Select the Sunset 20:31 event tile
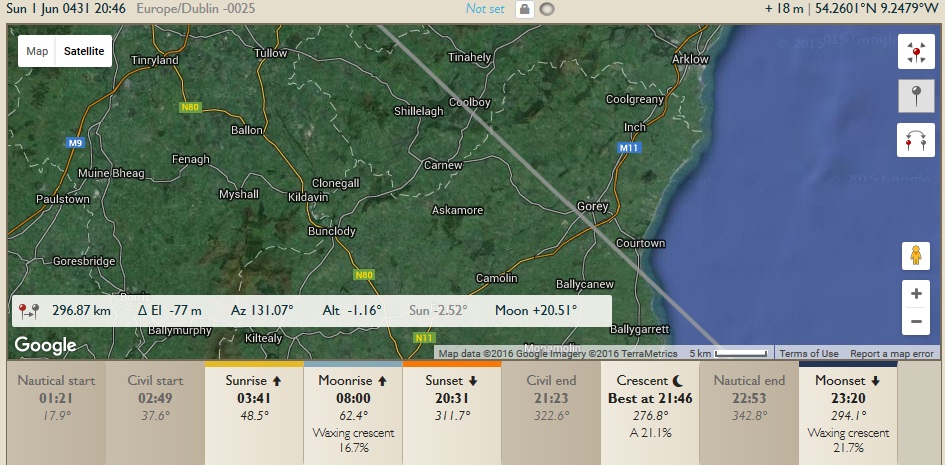The height and width of the screenshot is (465, 945). click(x=451, y=412)
